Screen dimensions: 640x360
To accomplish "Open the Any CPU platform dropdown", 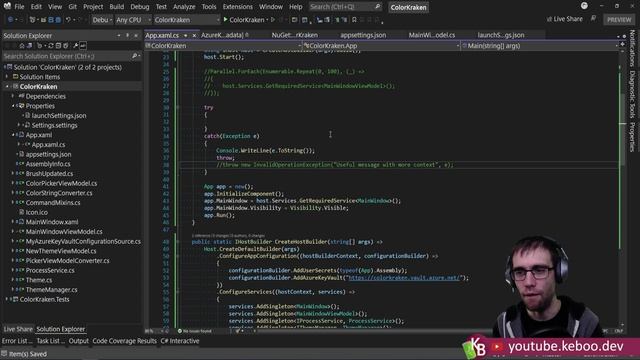I will 133,20.
